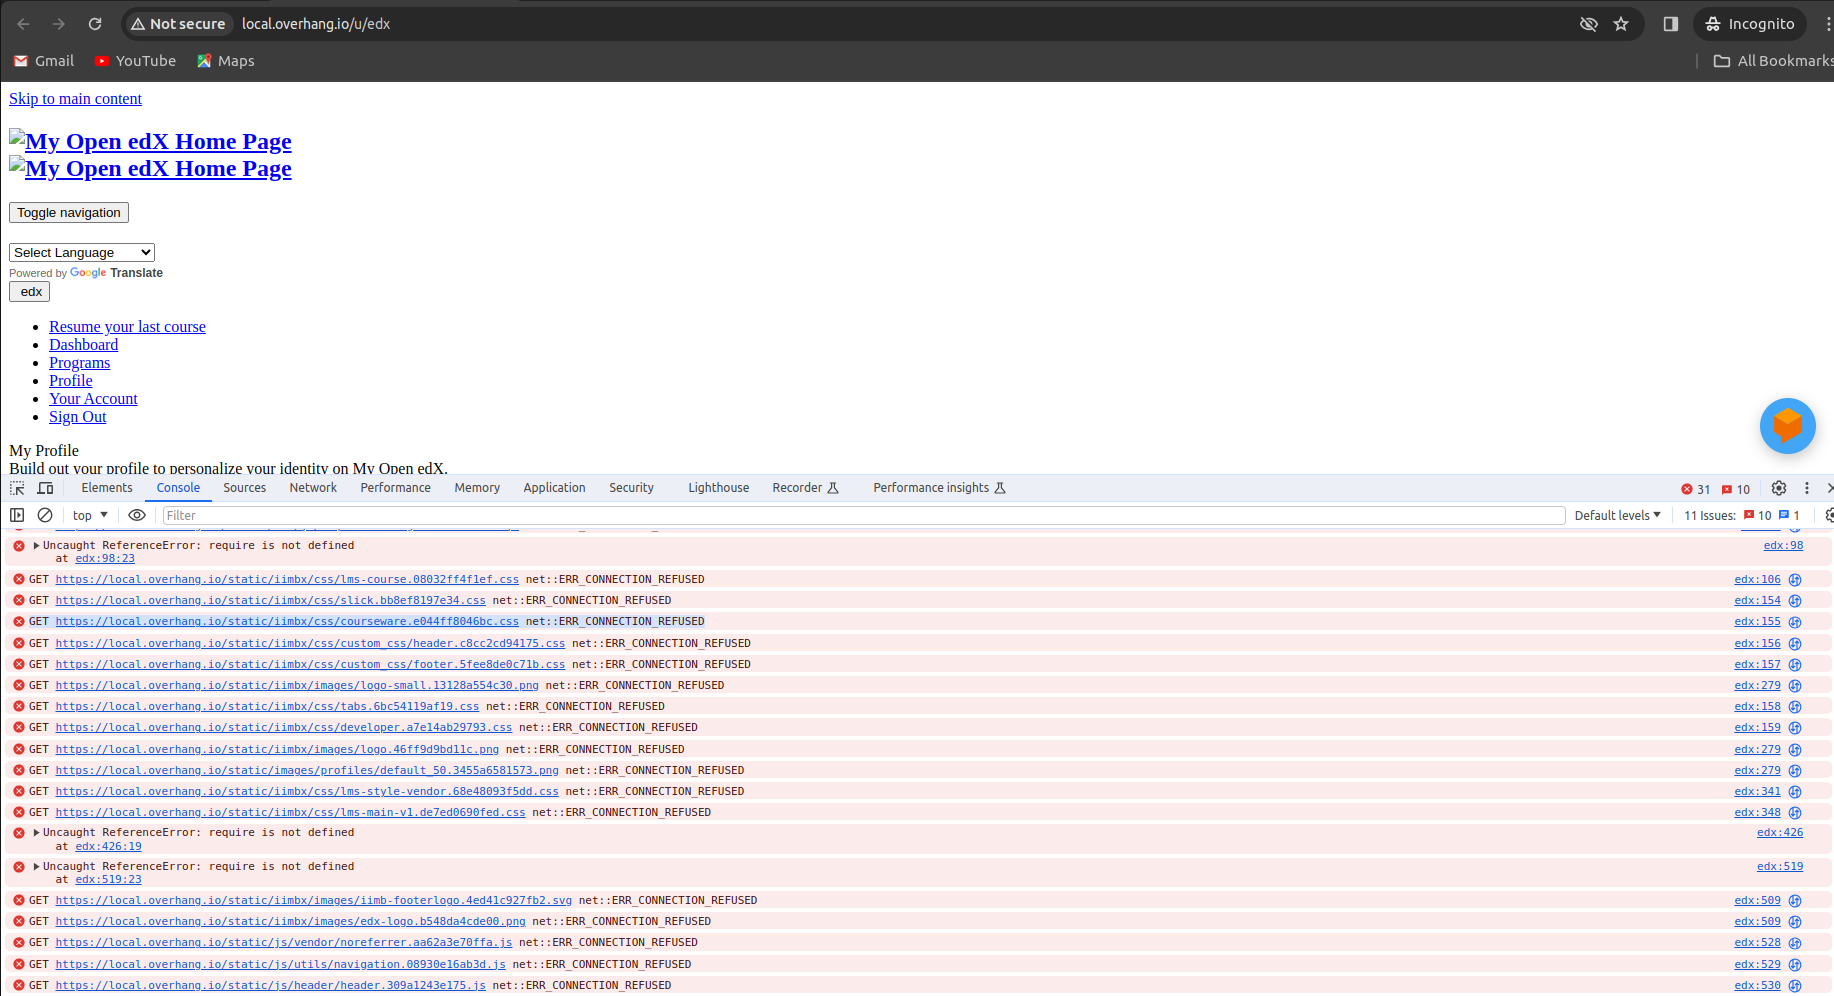Switch to the Recorder tab
This screenshot has width=1834, height=996.
805,488
